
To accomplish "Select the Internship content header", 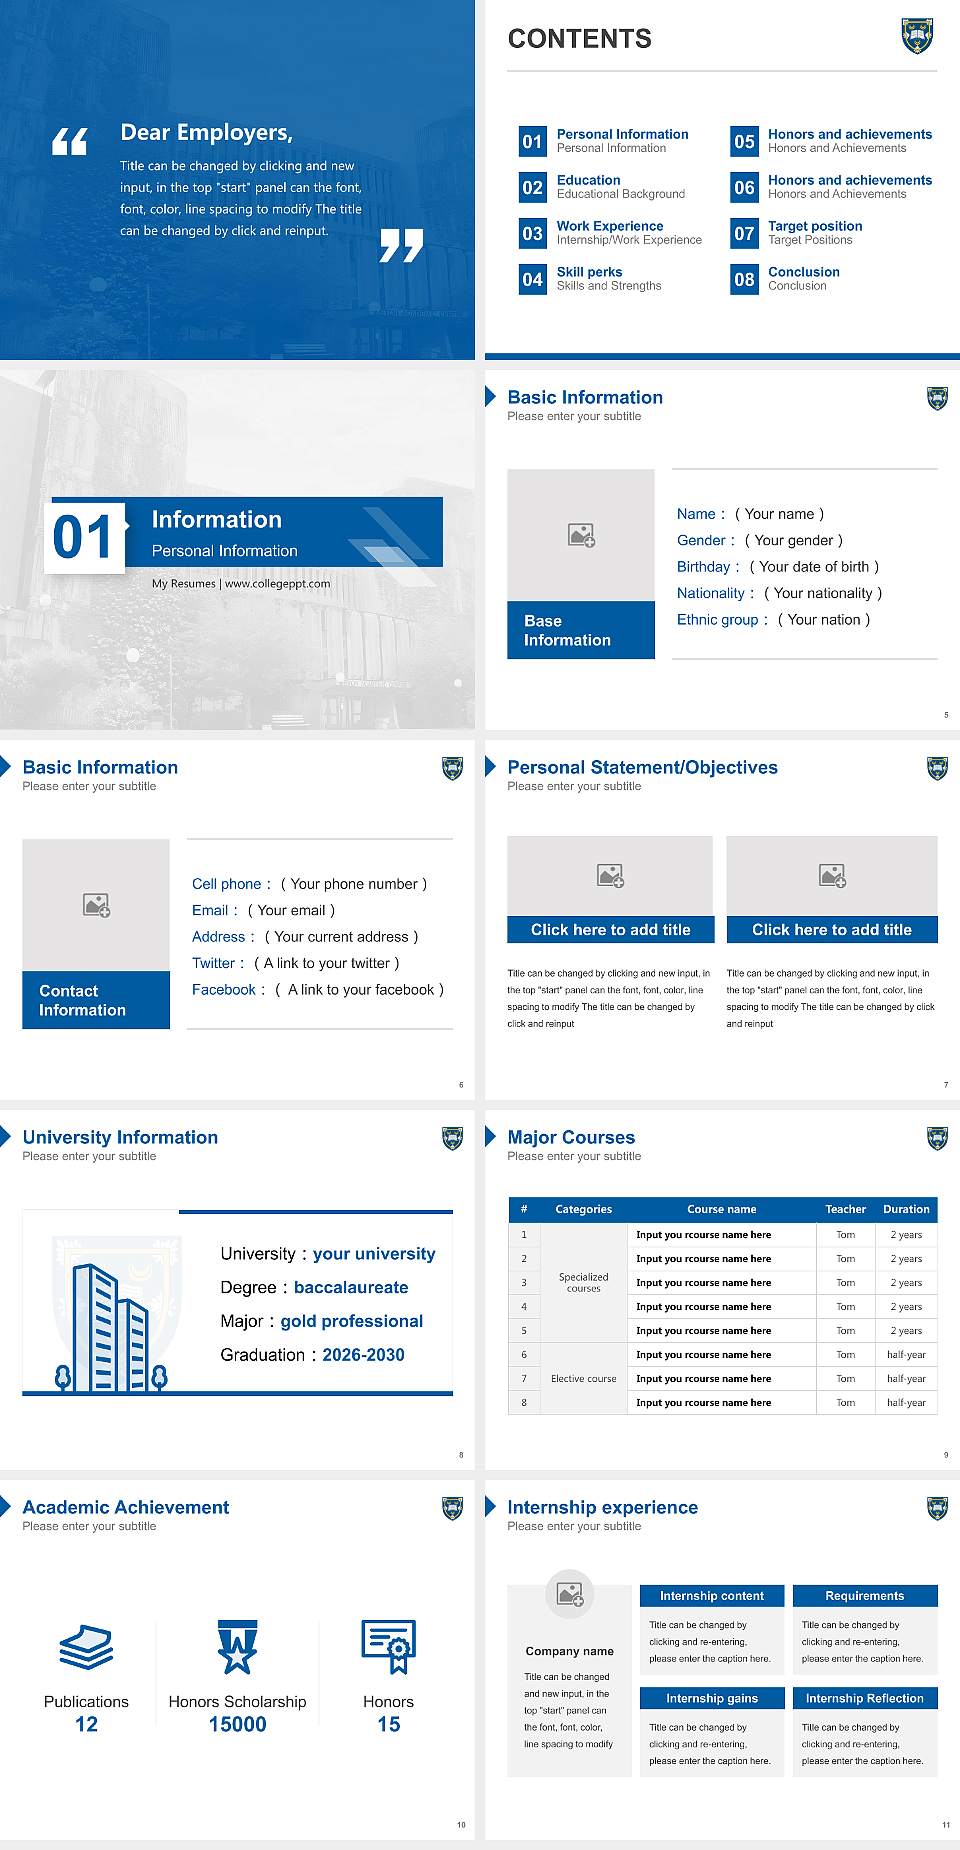I will (712, 1596).
